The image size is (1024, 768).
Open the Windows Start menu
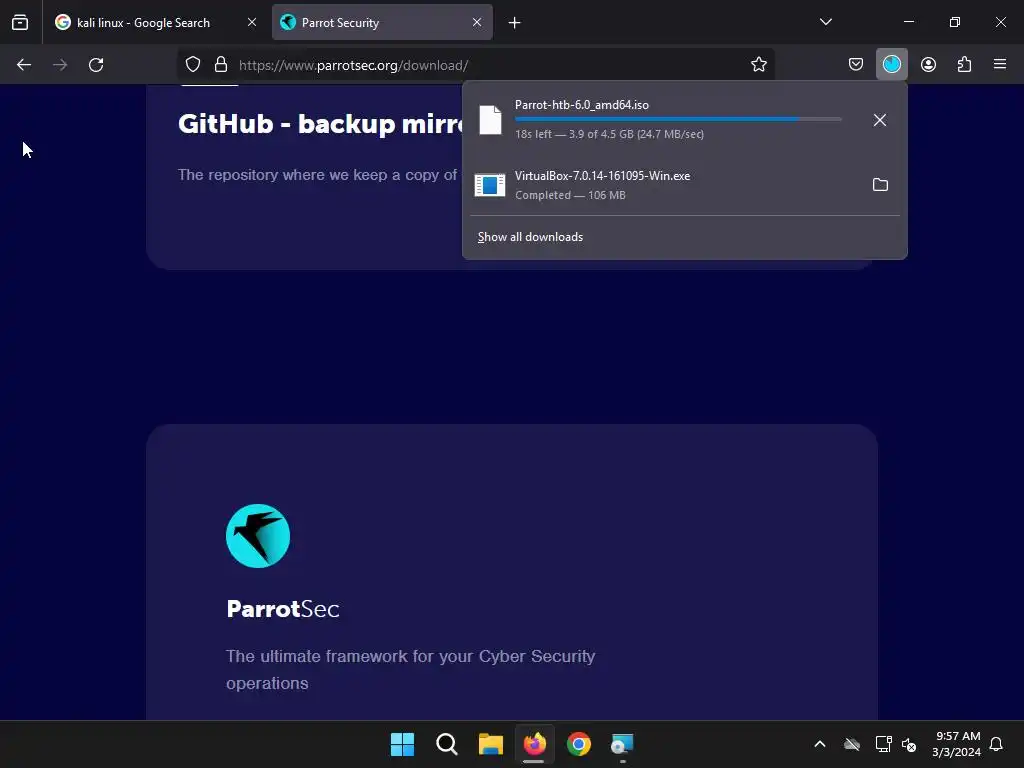point(402,744)
